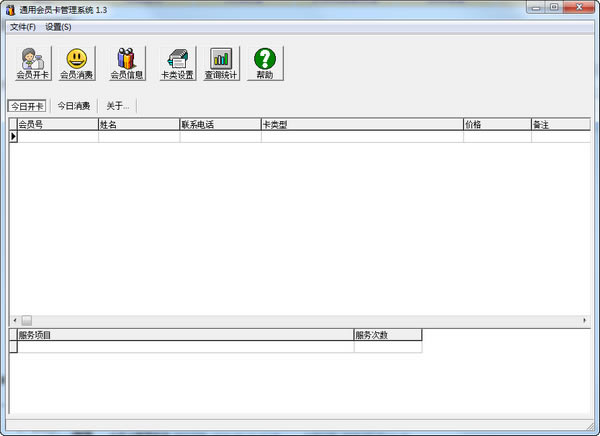Open the 会员开卡 toolbar icon
Image resolution: width=600 pixels, height=436 pixels.
(x=33, y=64)
